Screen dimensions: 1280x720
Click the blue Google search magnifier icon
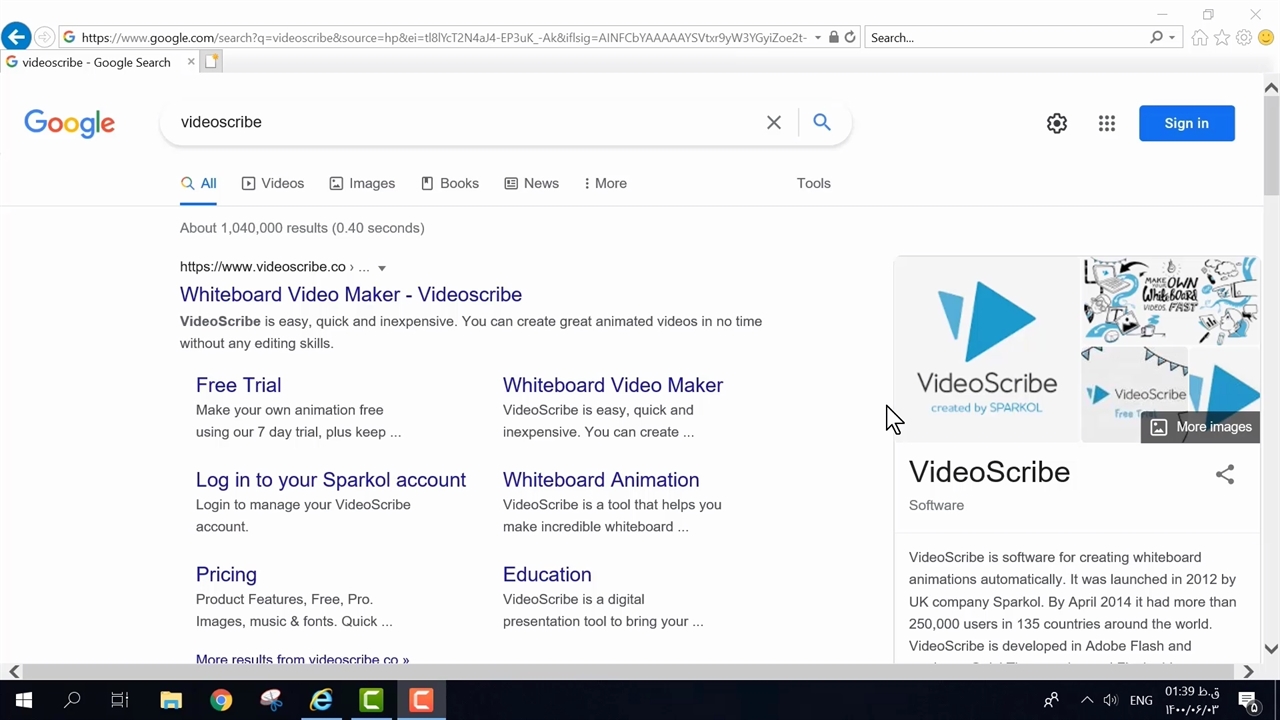point(822,122)
